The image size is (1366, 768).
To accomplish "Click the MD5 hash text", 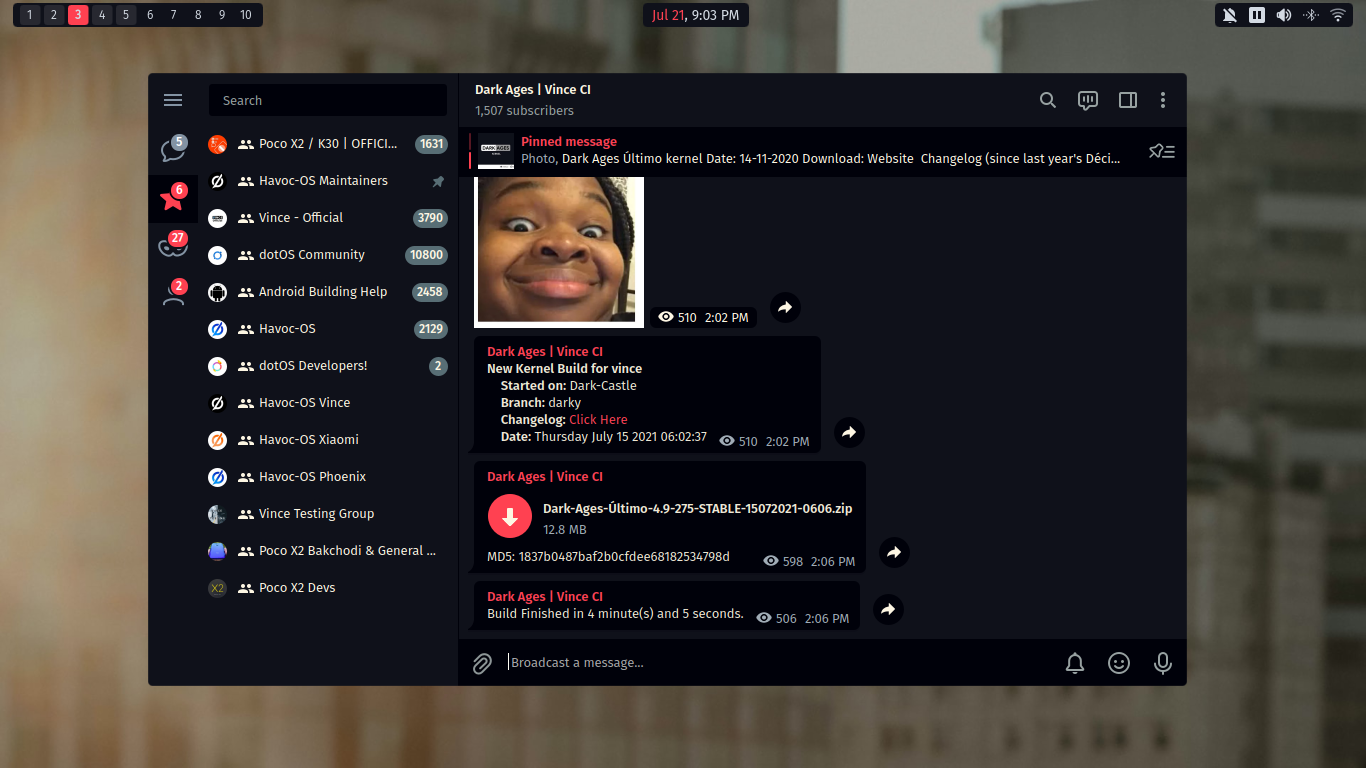I will [608, 557].
